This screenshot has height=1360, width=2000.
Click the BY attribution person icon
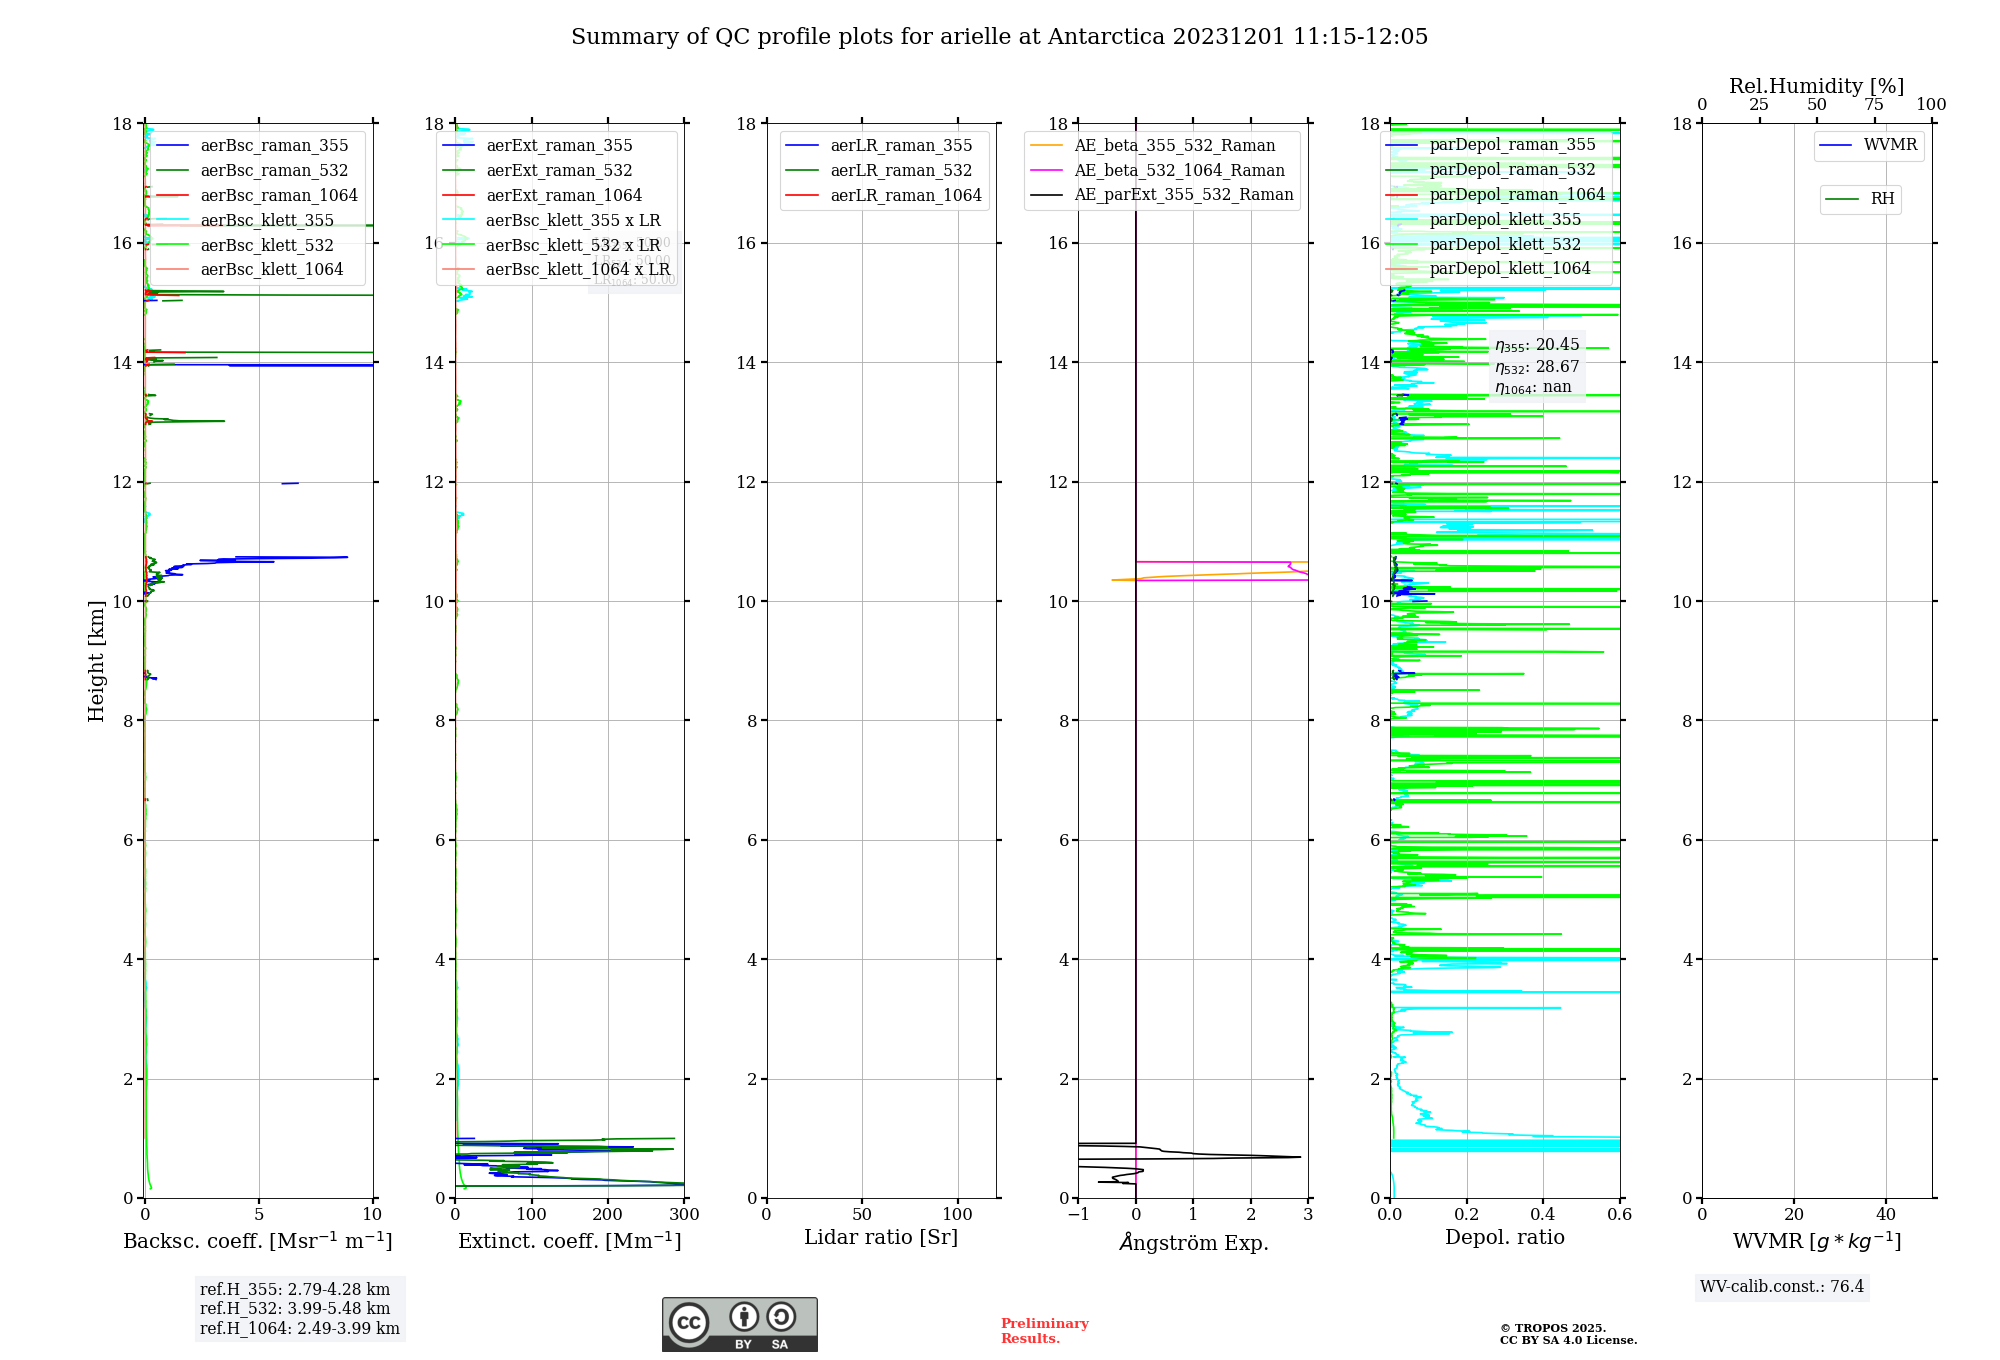743,1316
